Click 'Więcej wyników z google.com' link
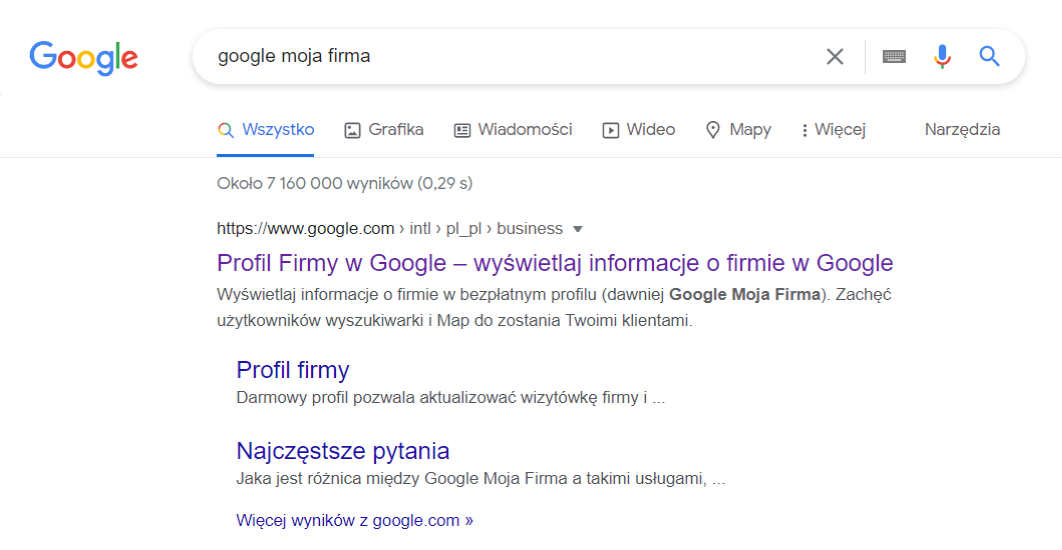 pyautogui.click(x=354, y=520)
